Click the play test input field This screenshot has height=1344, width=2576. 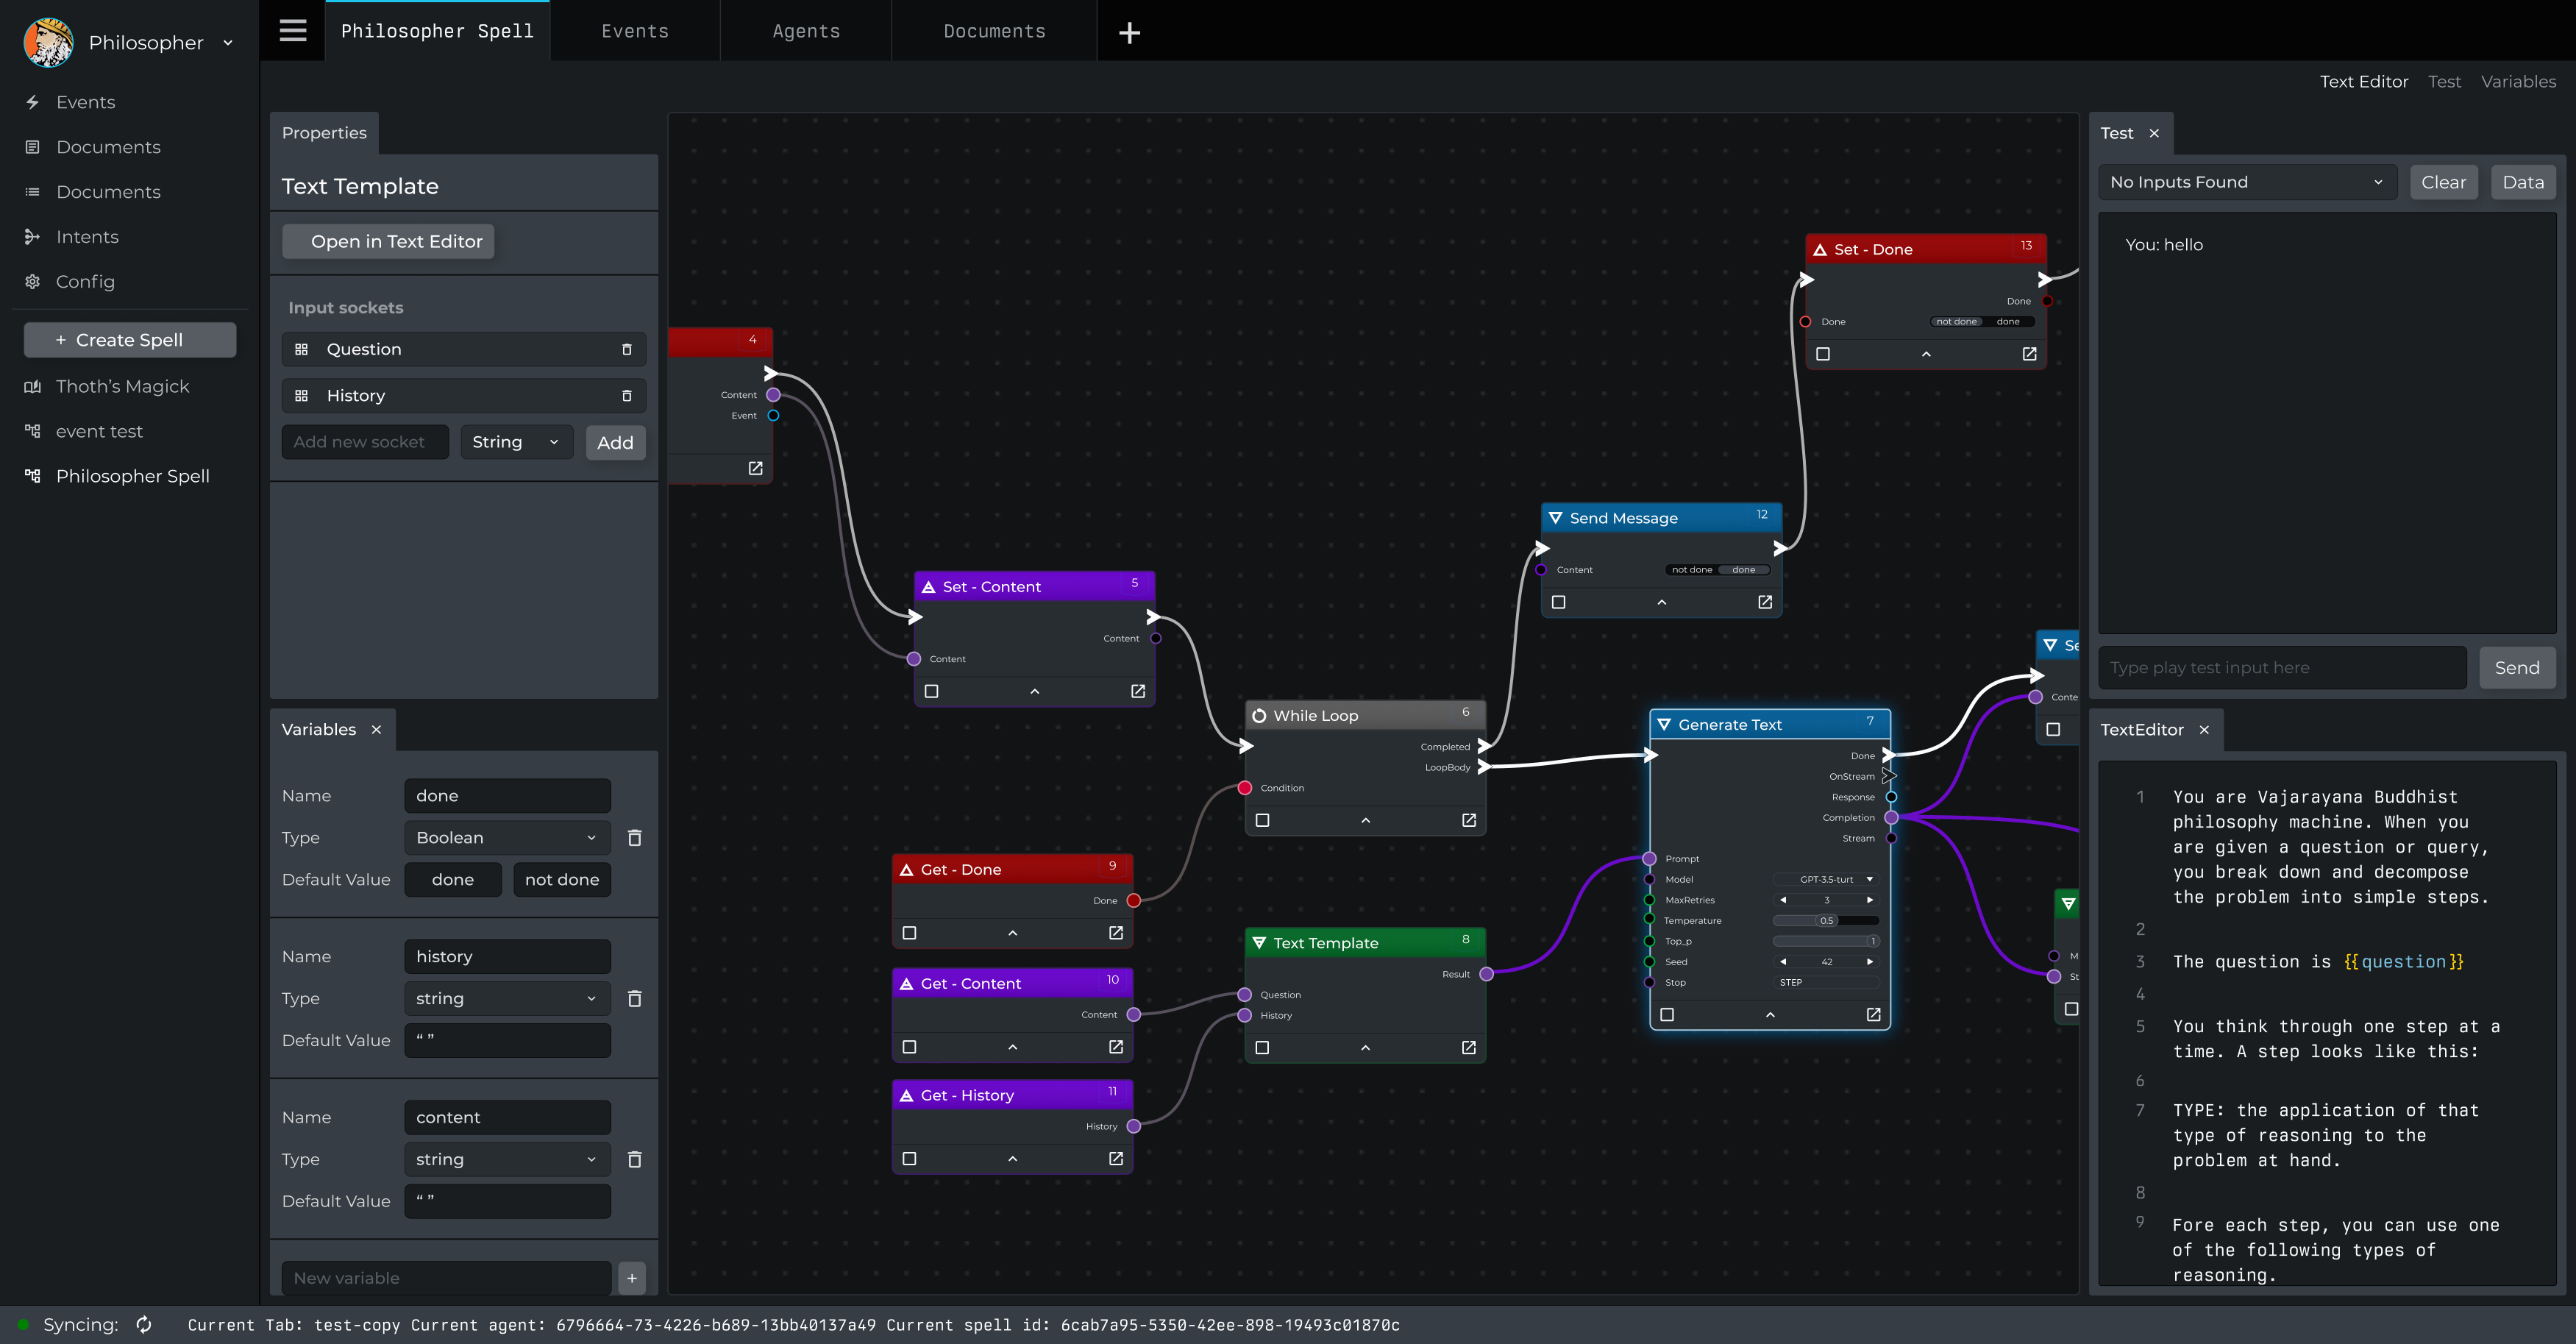(2280, 667)
